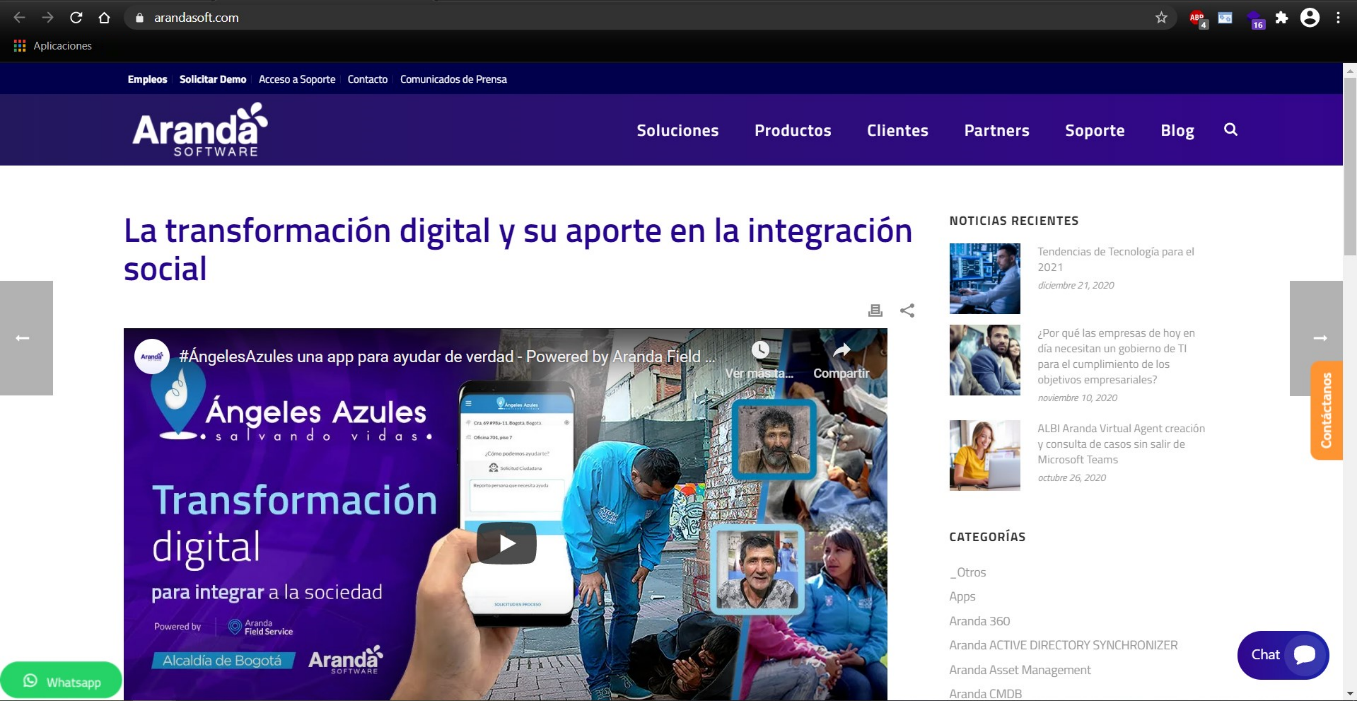Viewport: 1357px width, 701px height.
Task: Open the Contacto link
Action: (x=368, y=79)
